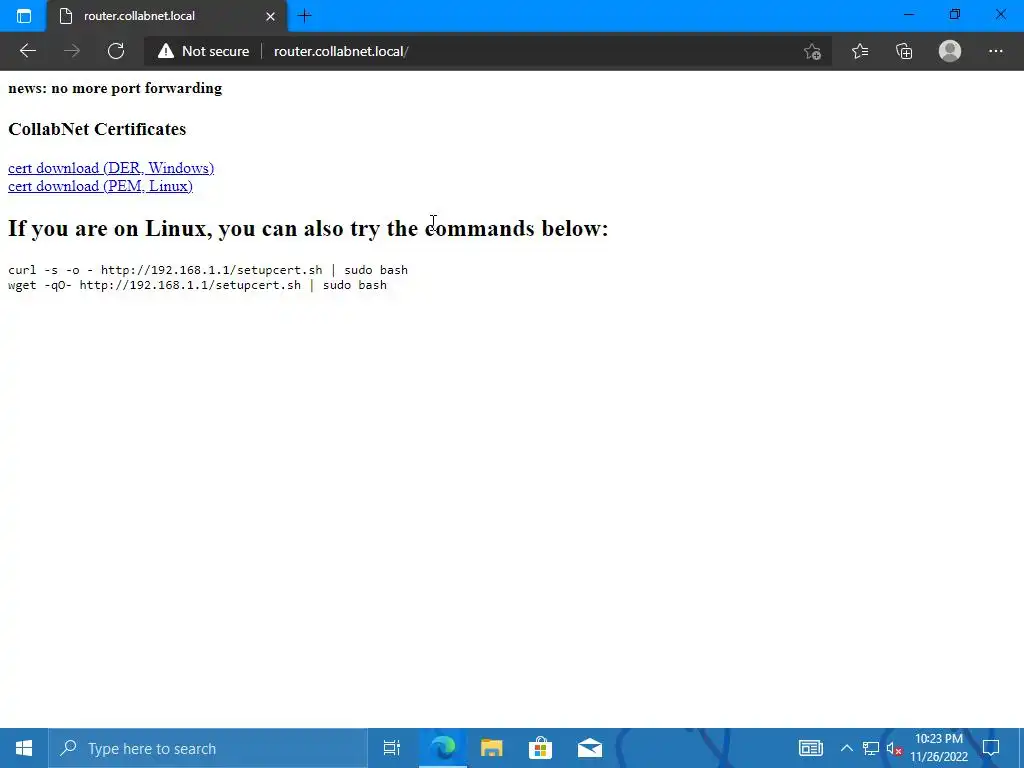Show hidden system tray icons
This screenshot has width=1024, height=768.
(x=846, y=748)
